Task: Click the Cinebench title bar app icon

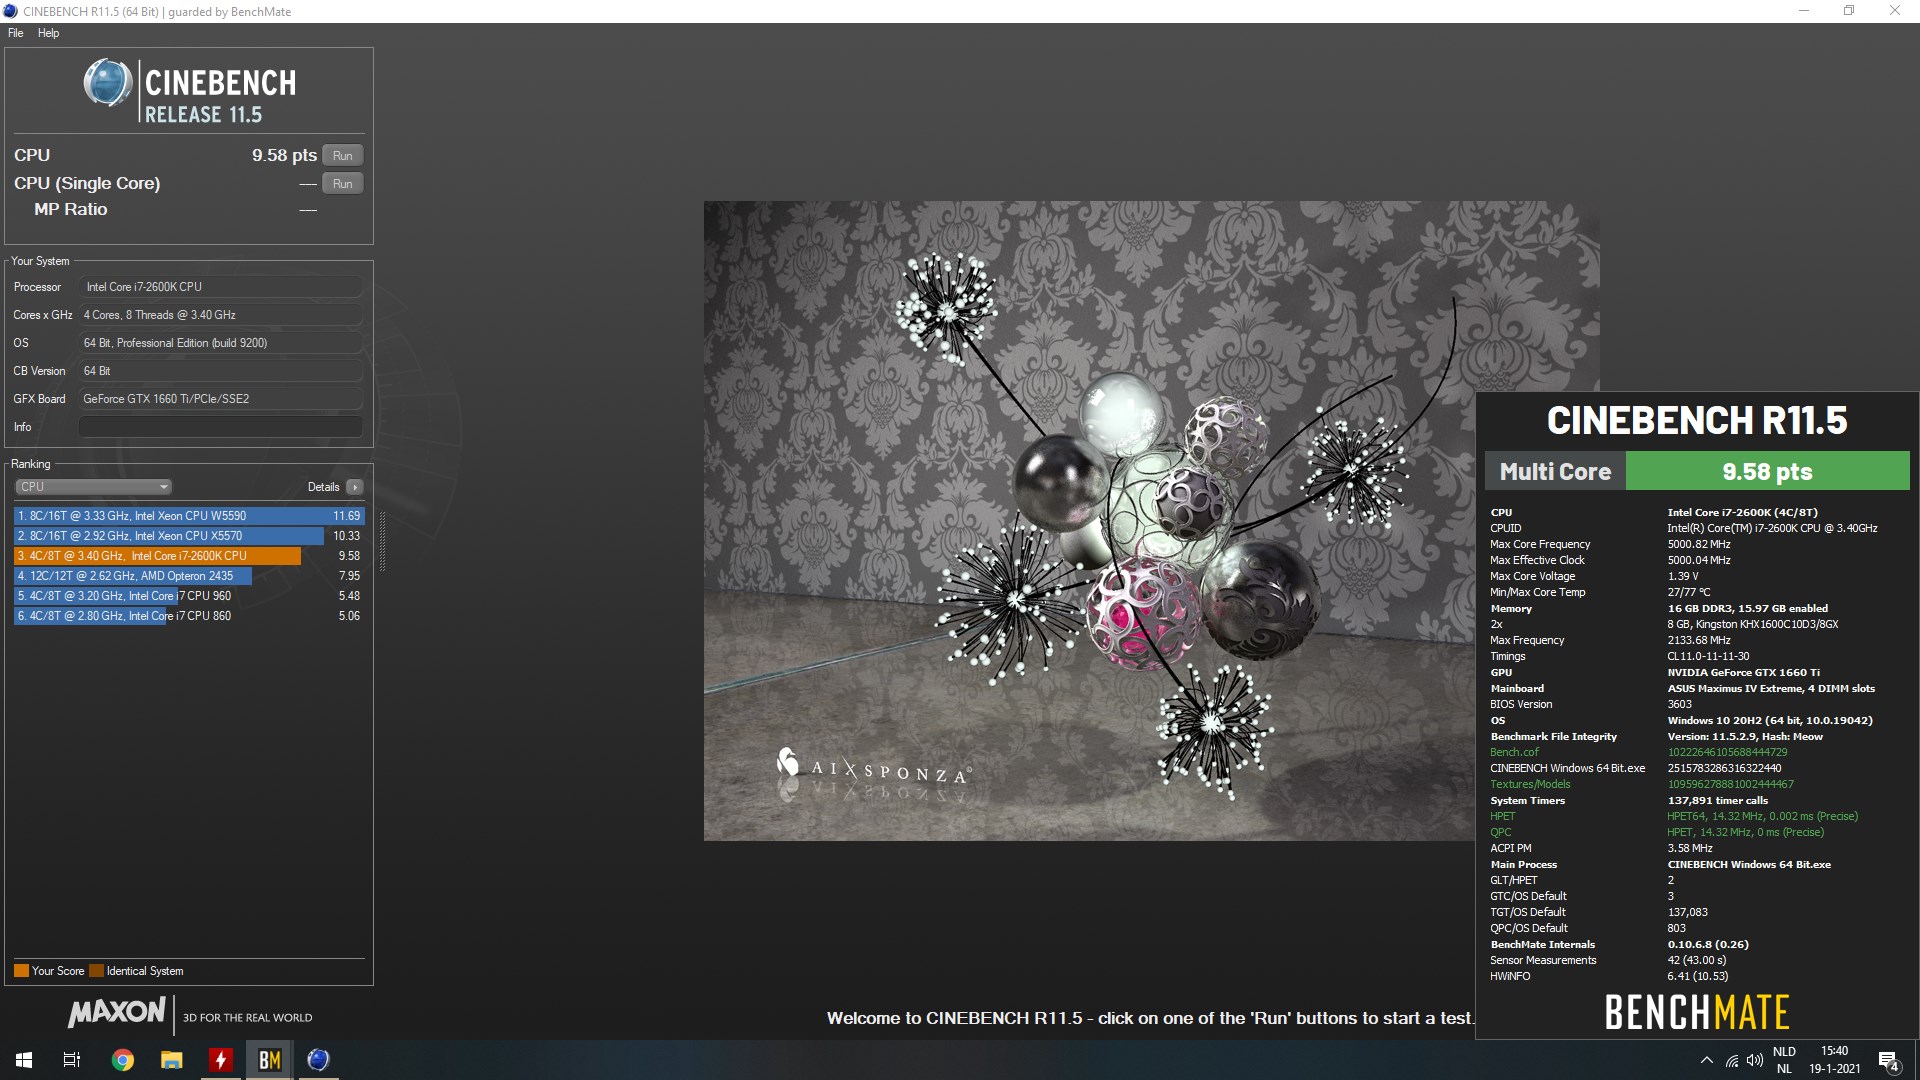Action: point(11,11)
